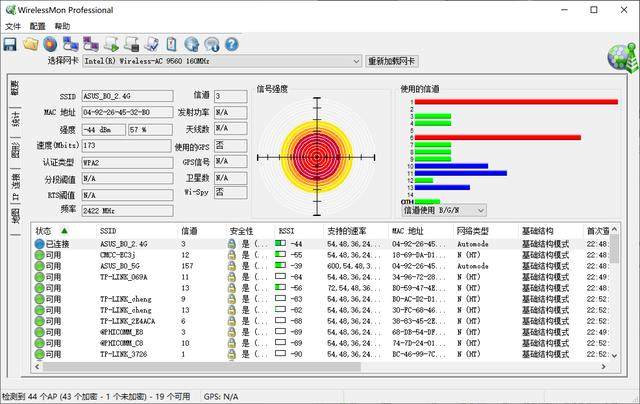Click the blue question mark help icon

coord(231,44)
